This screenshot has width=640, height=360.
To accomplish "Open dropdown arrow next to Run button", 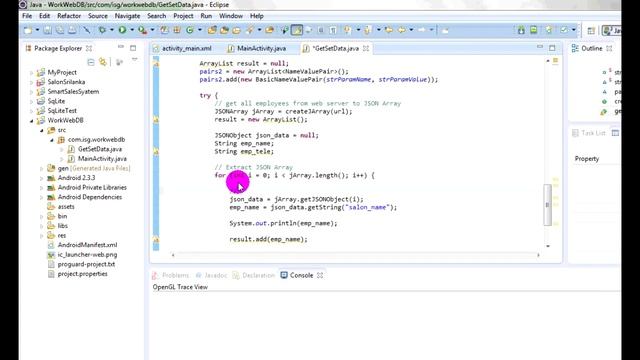I will (131, 30).
